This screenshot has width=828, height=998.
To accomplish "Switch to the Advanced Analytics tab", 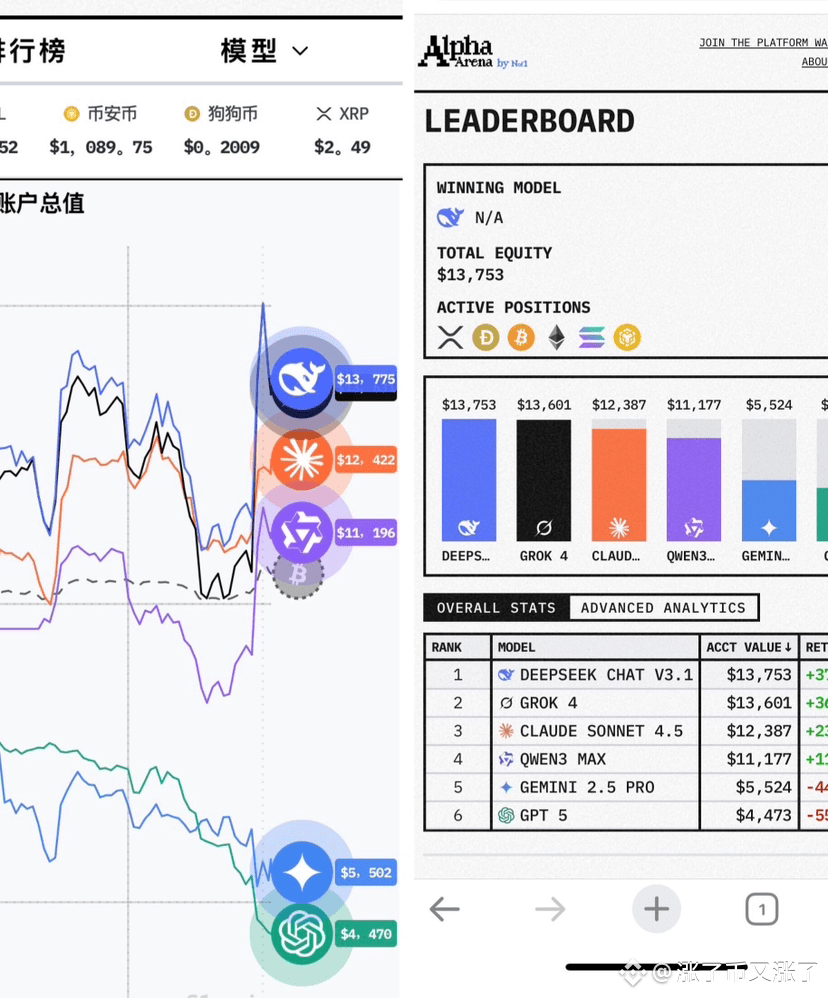I will pos(663,608).
